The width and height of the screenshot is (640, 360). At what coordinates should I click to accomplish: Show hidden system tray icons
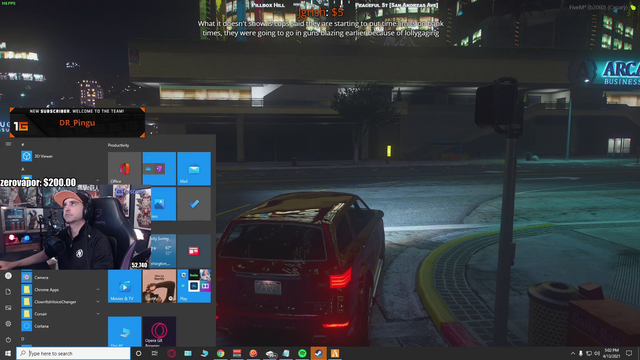click(x=573, y=353)
